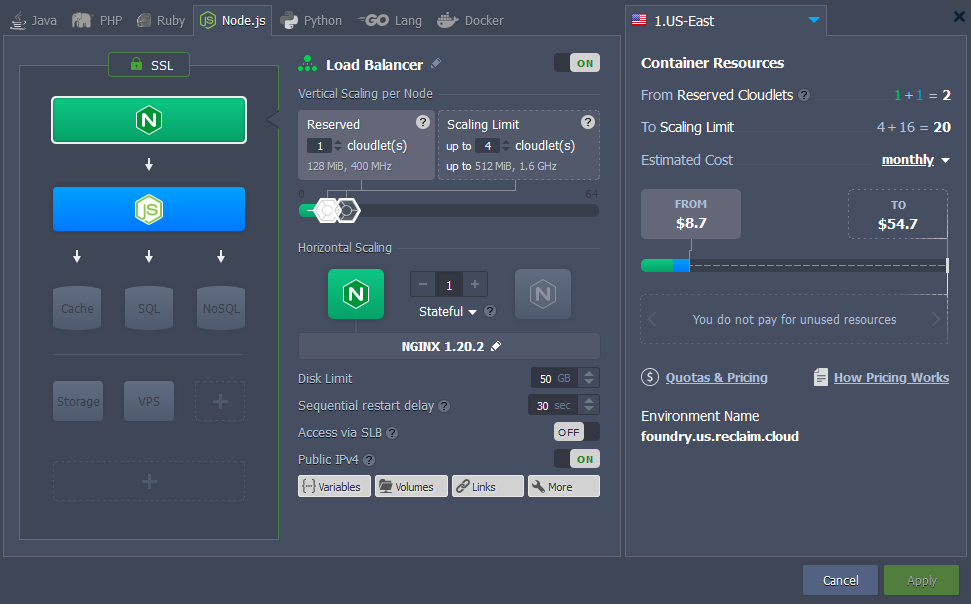Open the Links button

[x=488, y=486]
